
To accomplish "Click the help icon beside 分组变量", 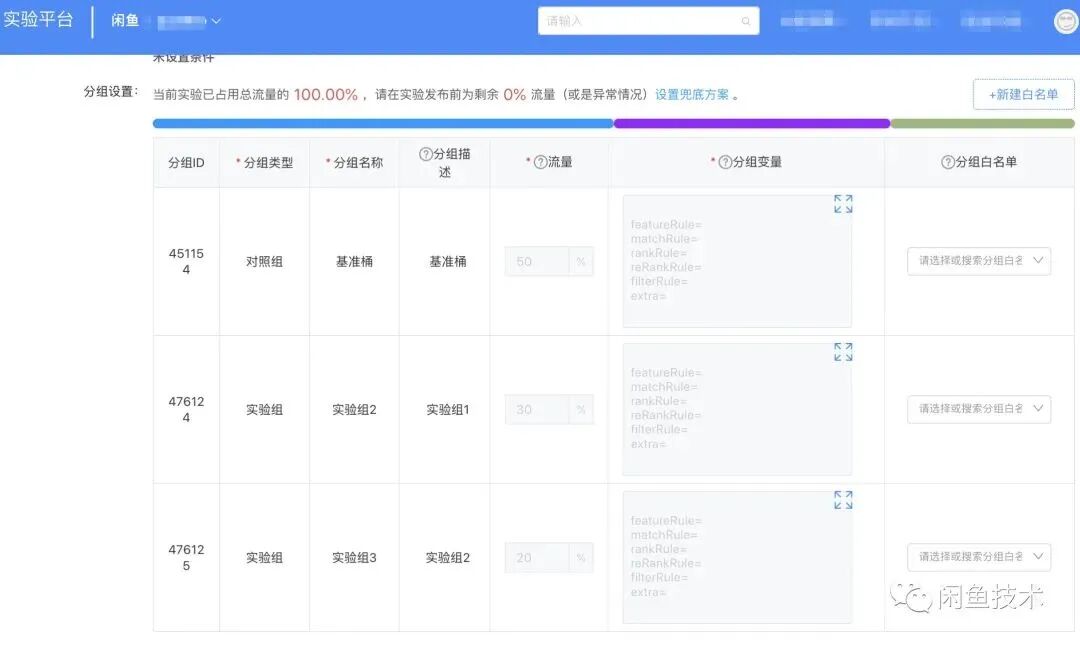I will click(725, 162).
